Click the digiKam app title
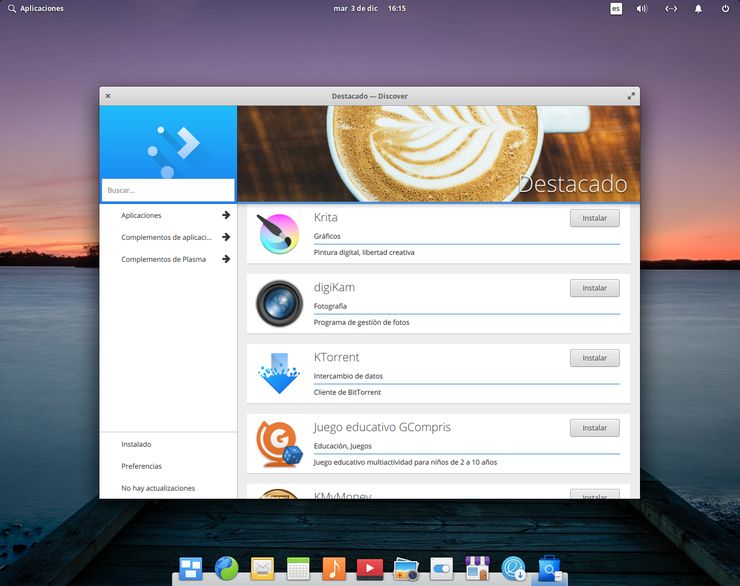Viewport: 740px width, 586px height. [334, 287]
